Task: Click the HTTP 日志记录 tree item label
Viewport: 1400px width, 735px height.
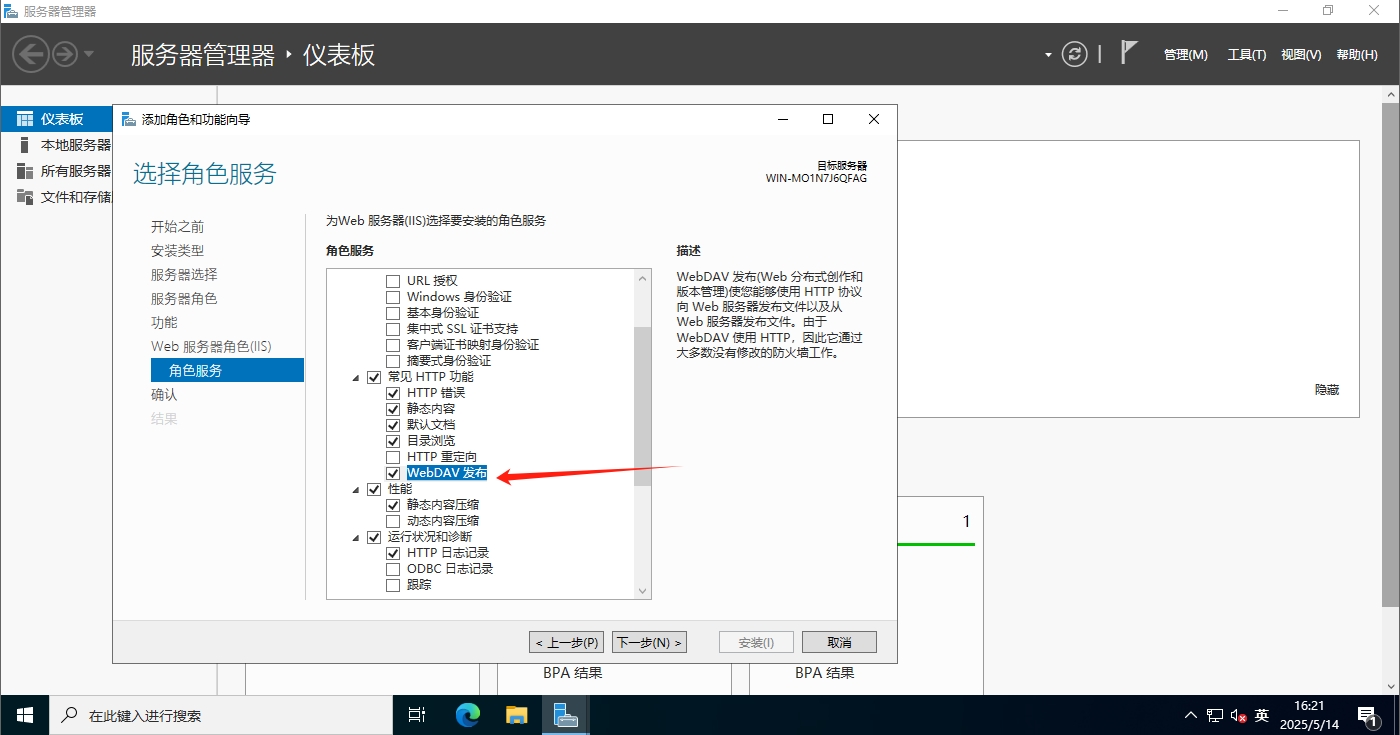Action: (x=448, y=553)
